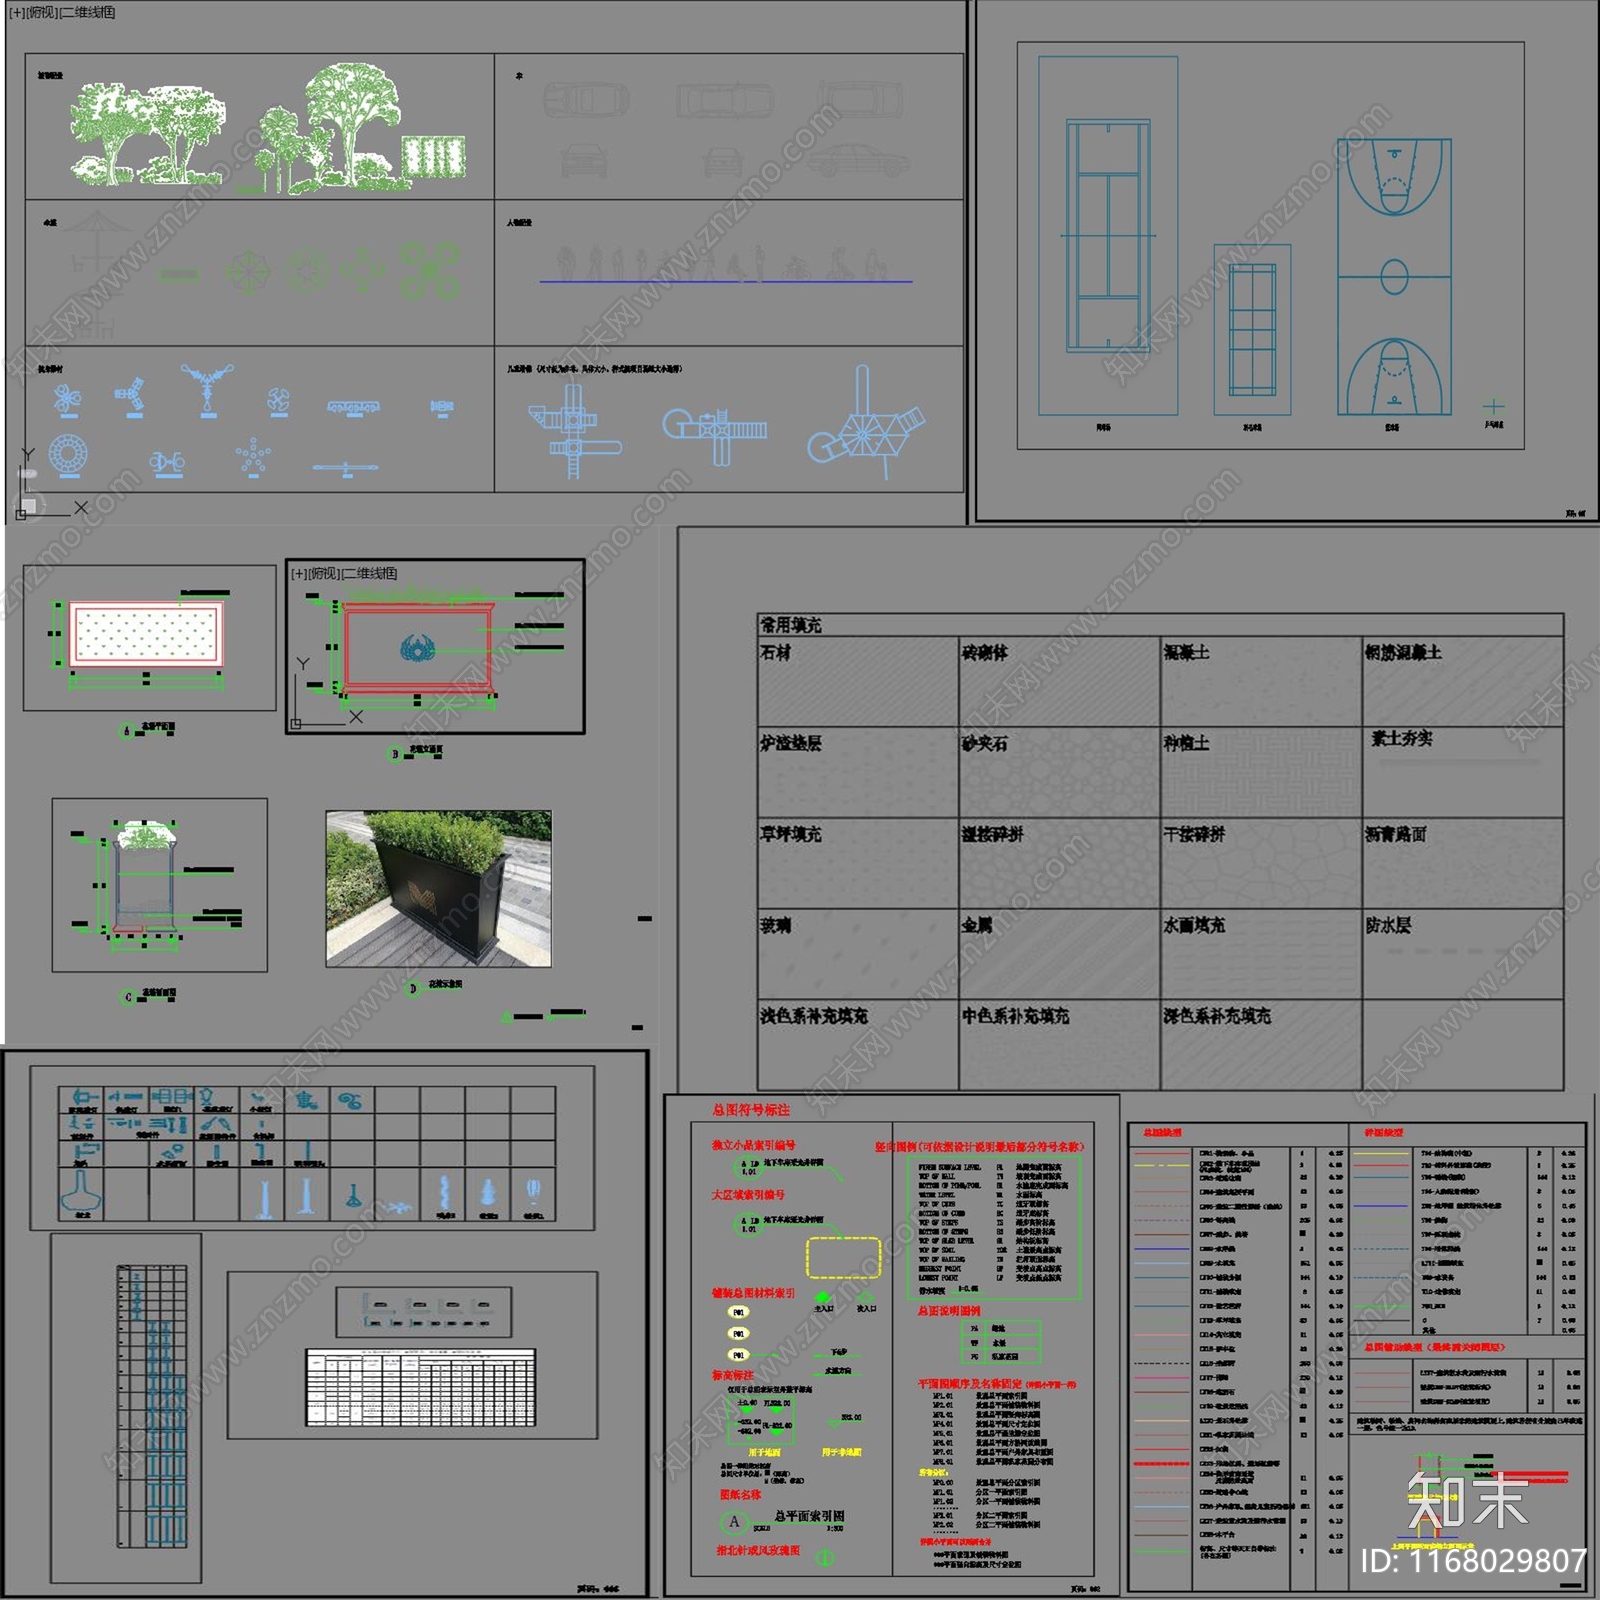Click the 金属 hatch cell

coord(1060,953)
